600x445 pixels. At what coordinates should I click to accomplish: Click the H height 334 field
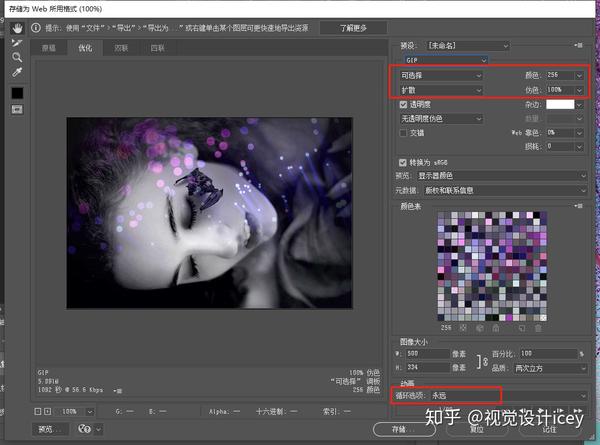point(427,367)
